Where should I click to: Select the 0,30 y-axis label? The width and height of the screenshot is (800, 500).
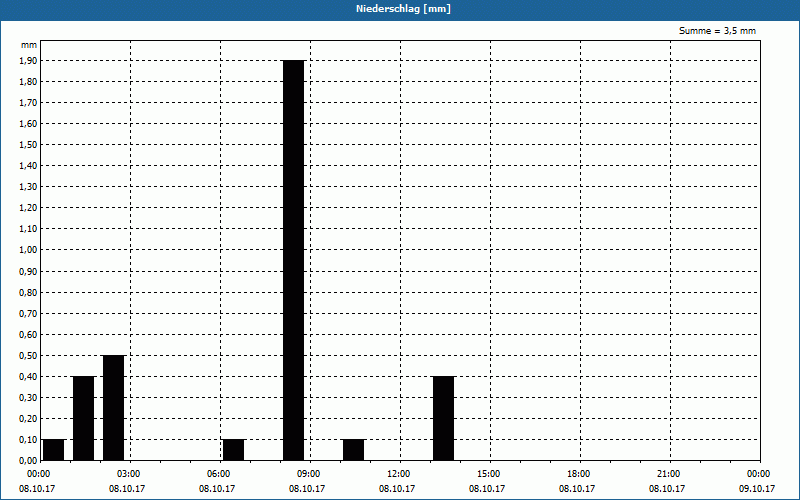point(28,398)
